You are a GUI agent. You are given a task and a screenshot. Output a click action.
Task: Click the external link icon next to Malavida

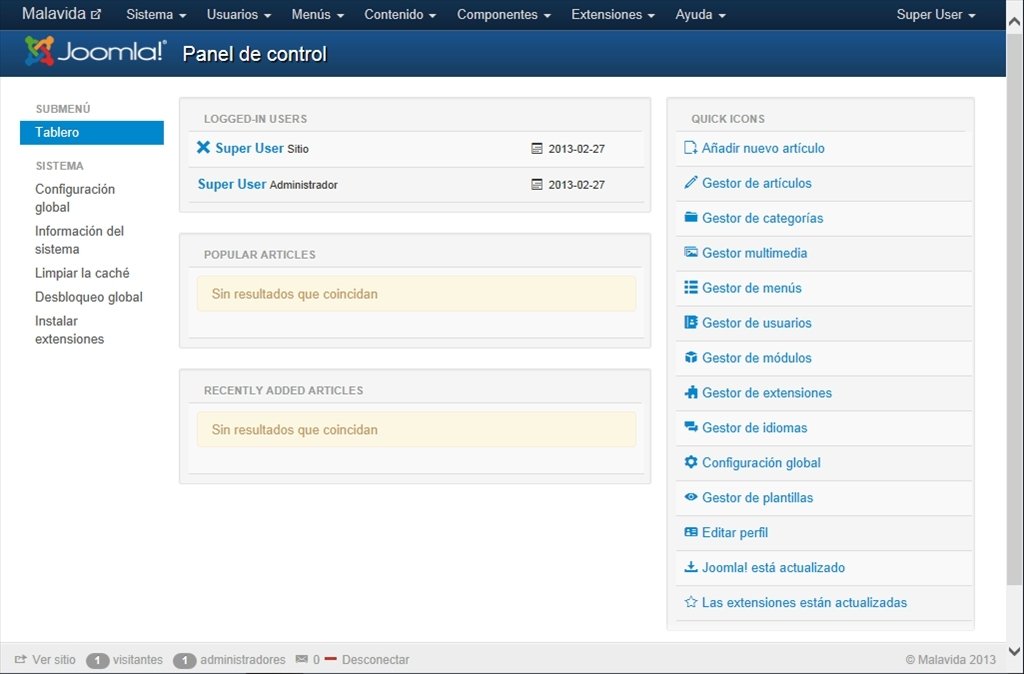pyautogui.click(x=95, y=14)
